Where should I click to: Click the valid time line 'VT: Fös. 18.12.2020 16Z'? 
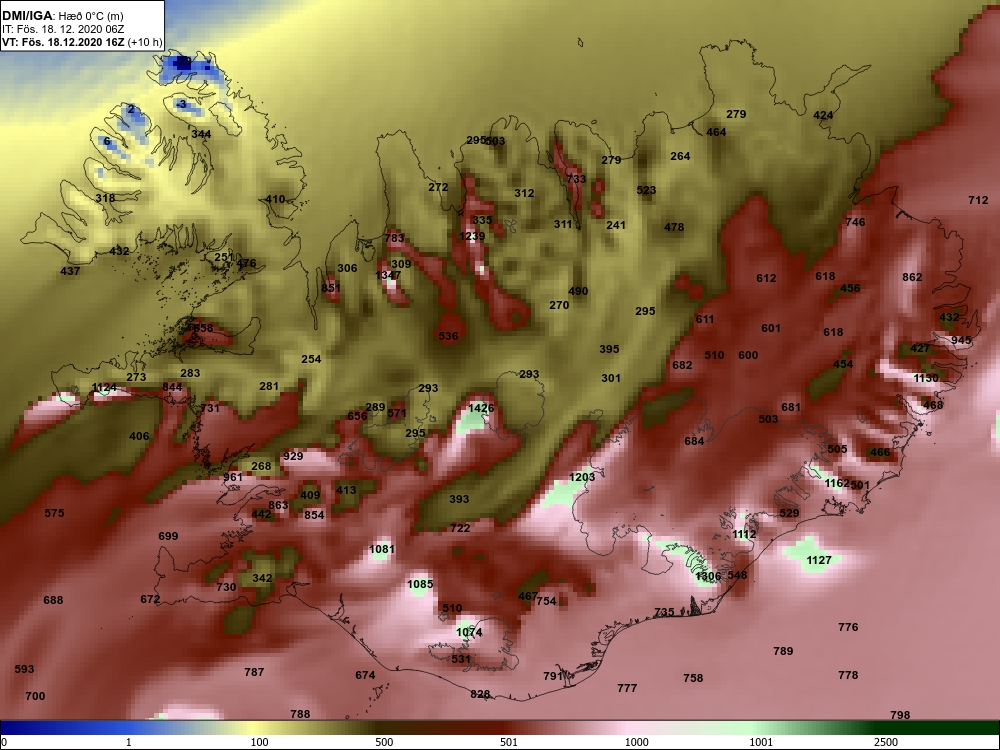[x=64, y=43]
